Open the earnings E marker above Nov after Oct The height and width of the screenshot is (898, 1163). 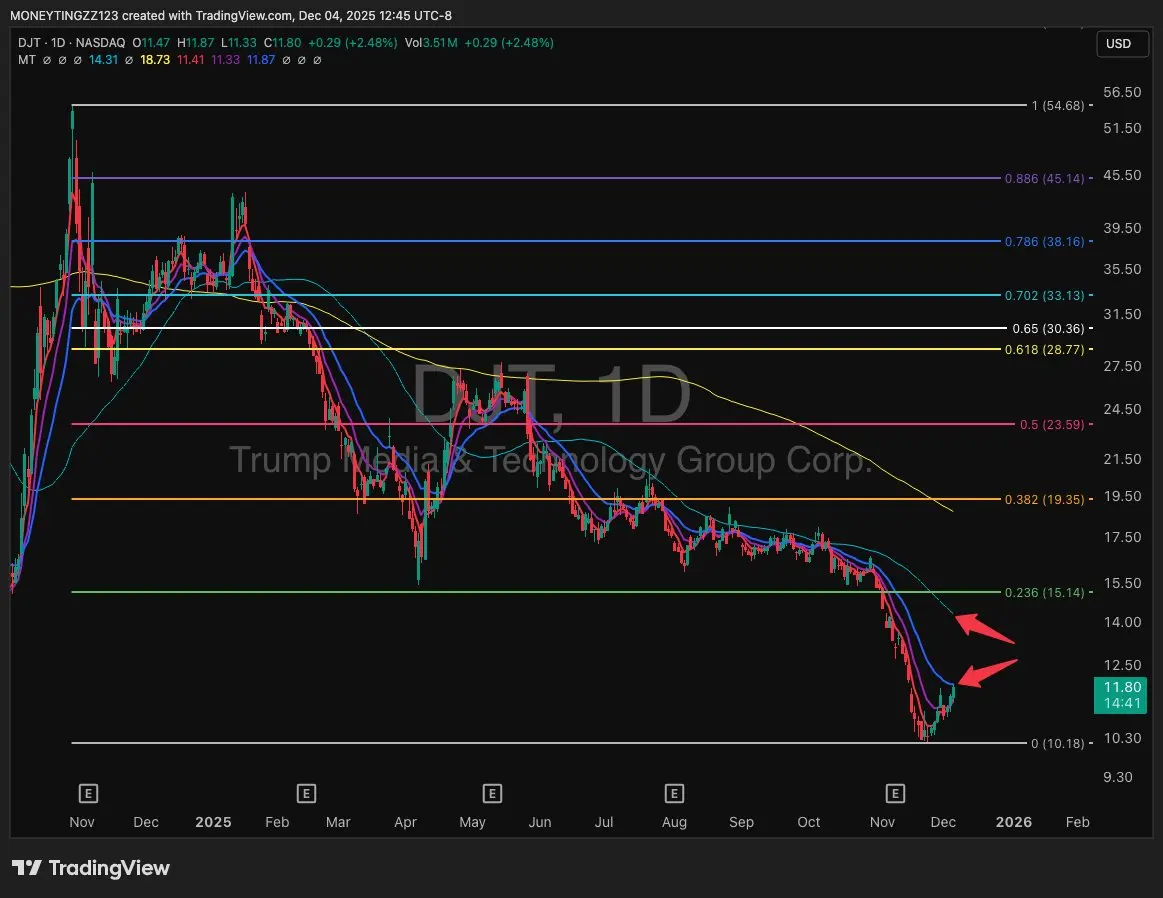(895, 794)
